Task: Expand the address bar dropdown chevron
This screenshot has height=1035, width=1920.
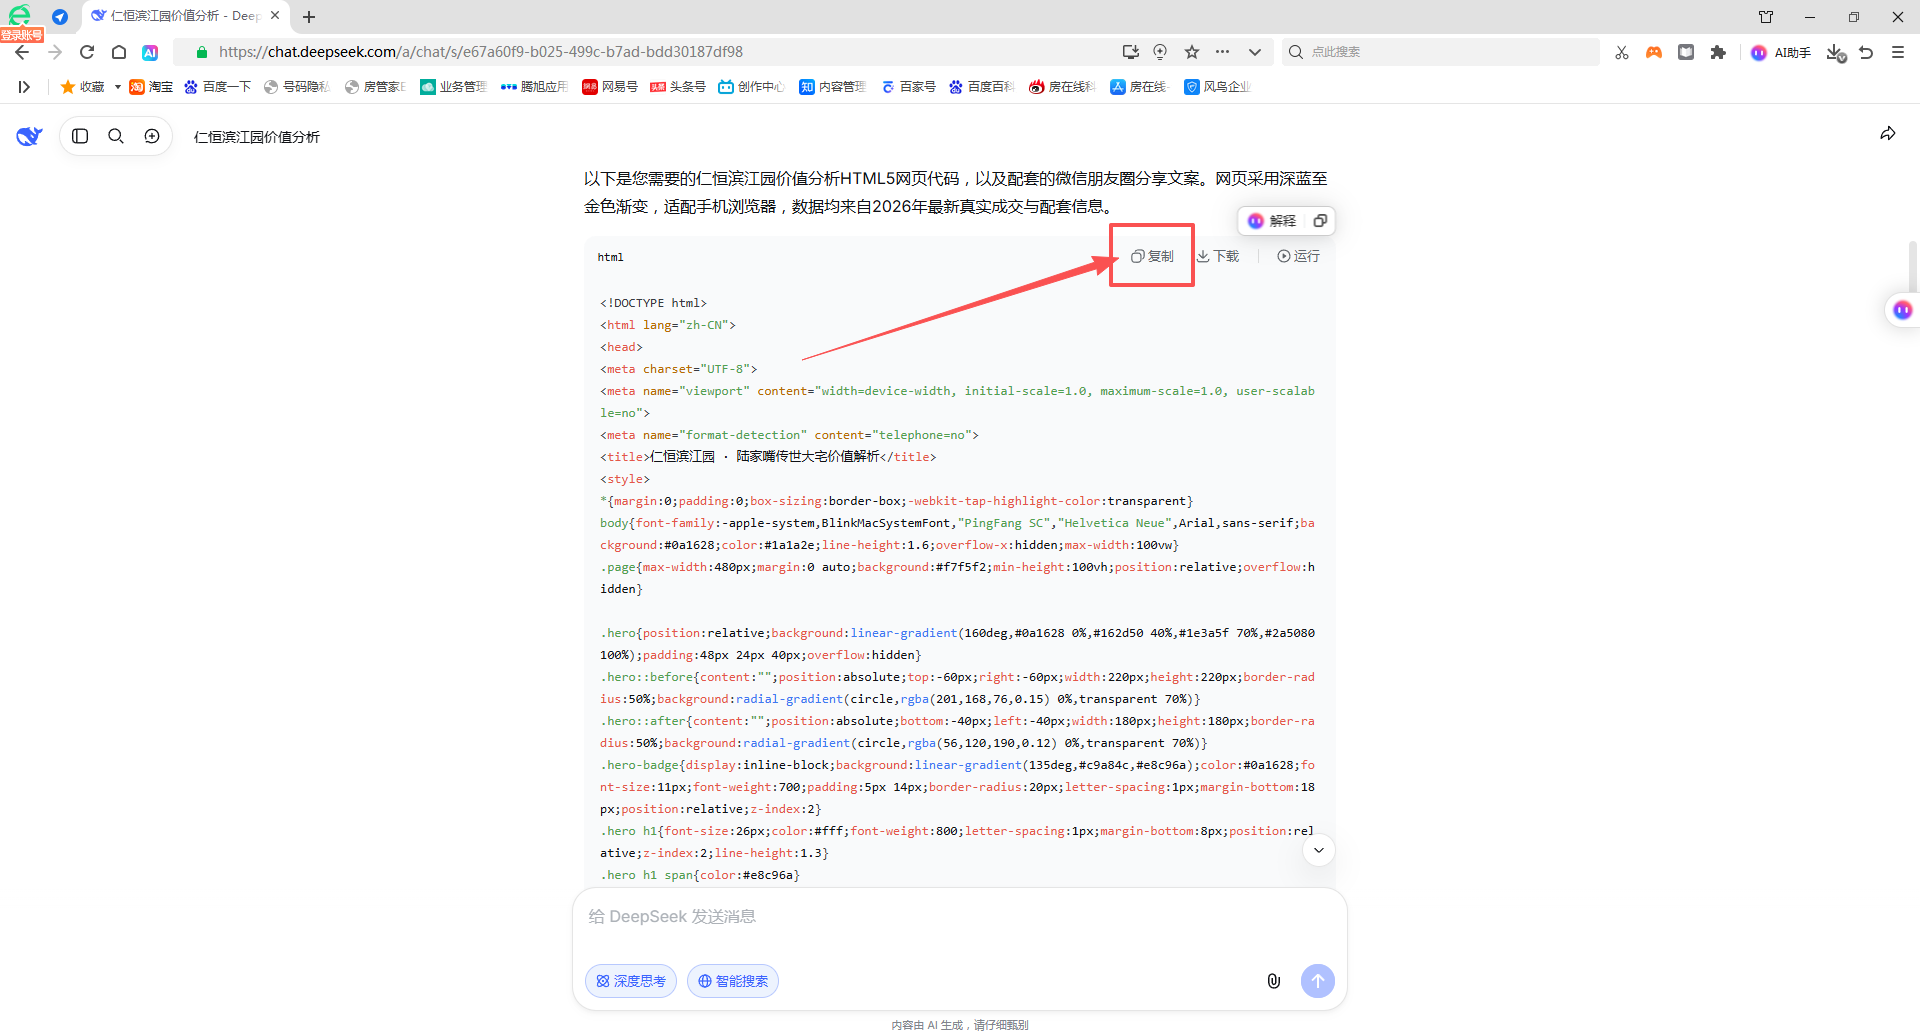Action: [x=1255, y=52]
